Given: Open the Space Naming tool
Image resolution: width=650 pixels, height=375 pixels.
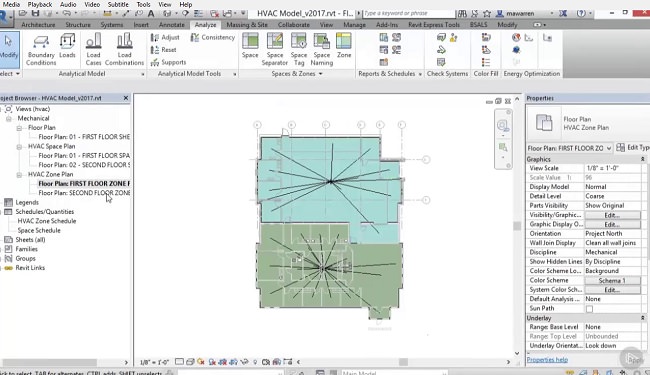Looking at the screenshot, I should pos(322,50).
